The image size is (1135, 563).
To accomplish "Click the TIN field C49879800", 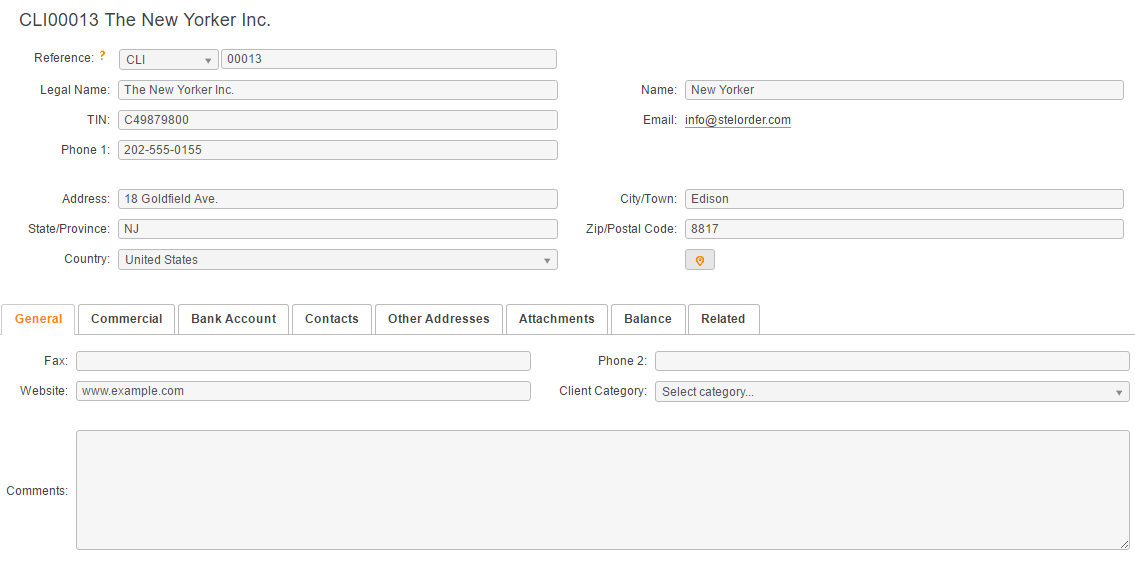I will [x=338, y=120].
